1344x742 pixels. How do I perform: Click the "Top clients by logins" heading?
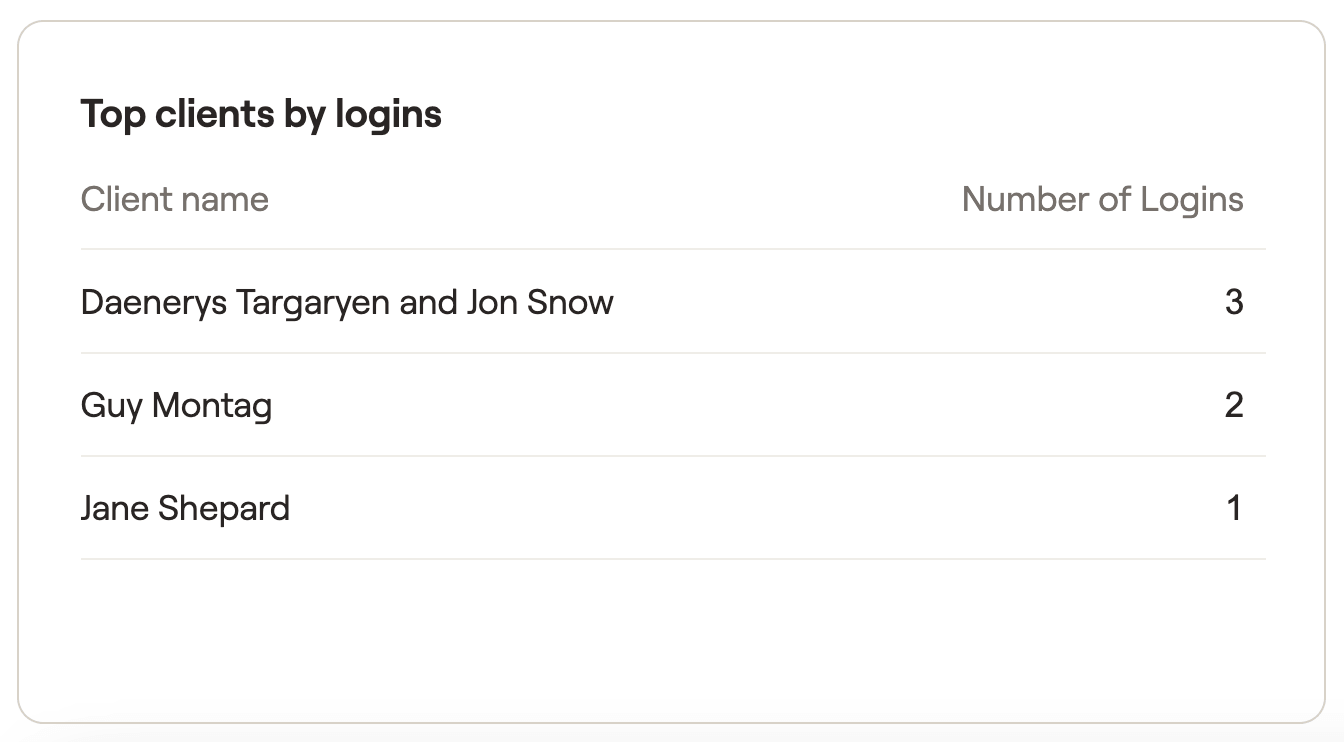261,114
